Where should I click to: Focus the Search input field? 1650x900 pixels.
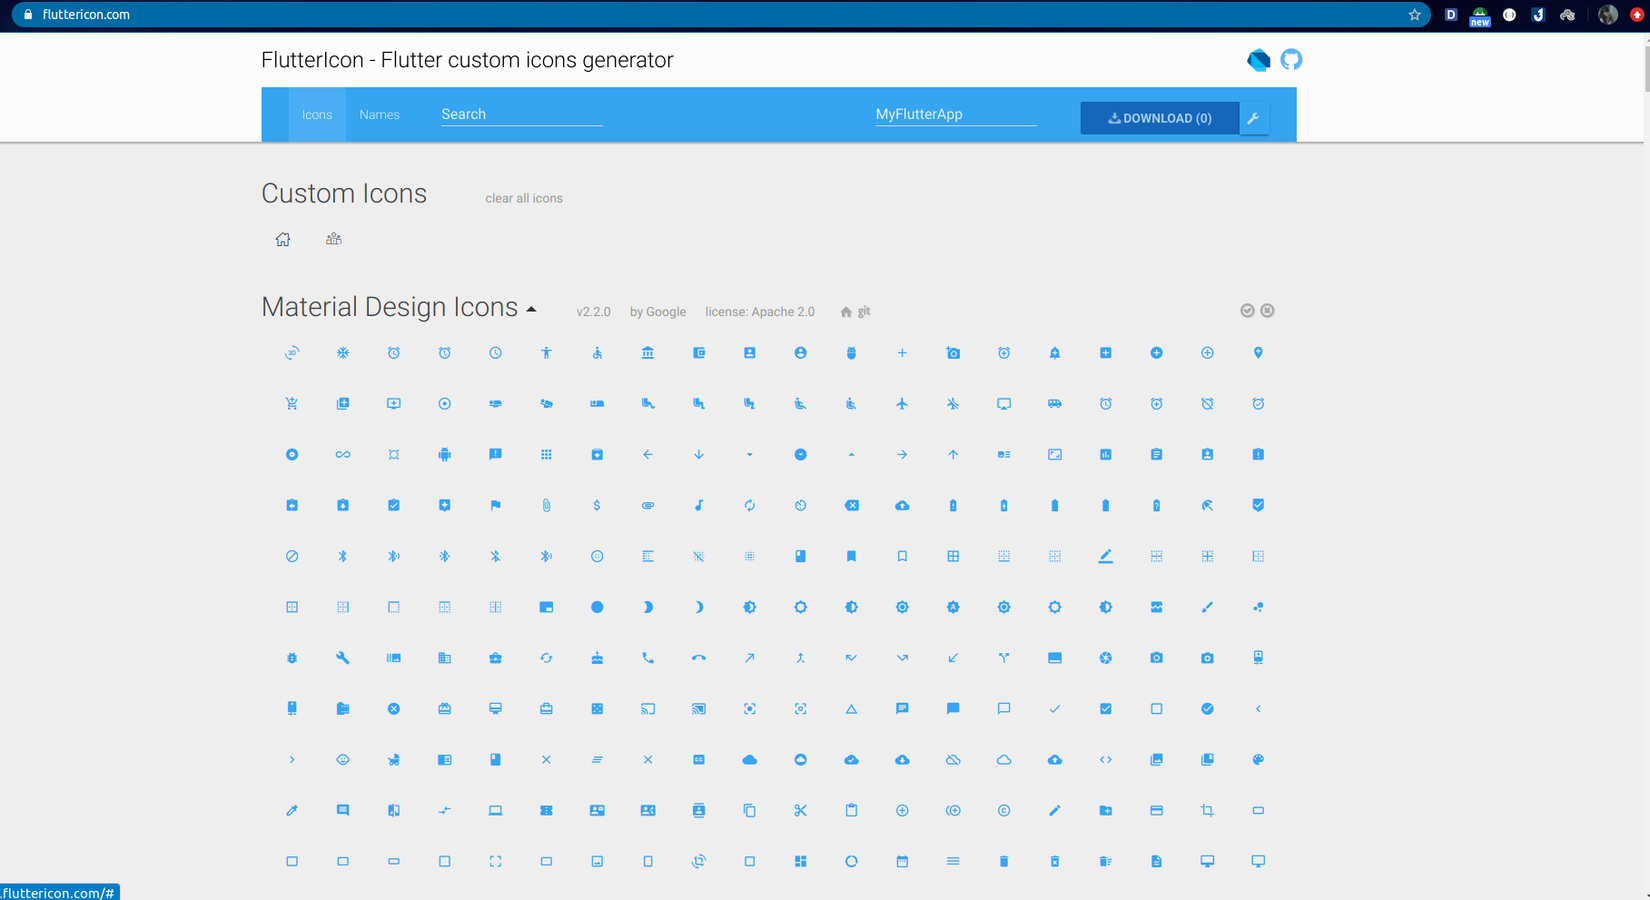click(x=521, y=115)
